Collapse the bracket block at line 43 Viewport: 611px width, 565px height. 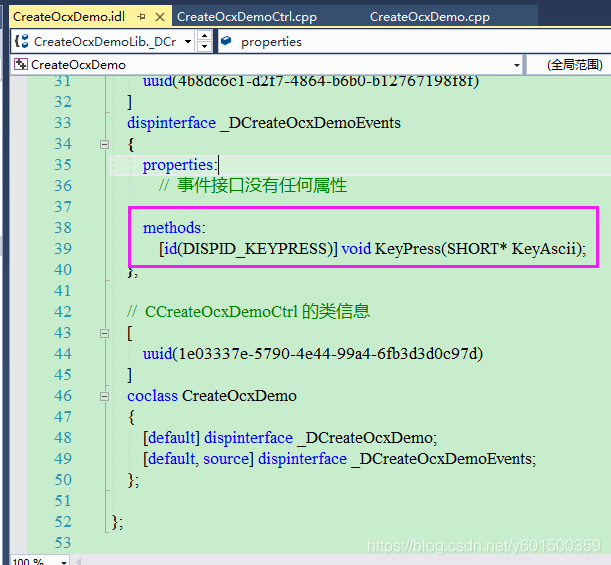103,333
